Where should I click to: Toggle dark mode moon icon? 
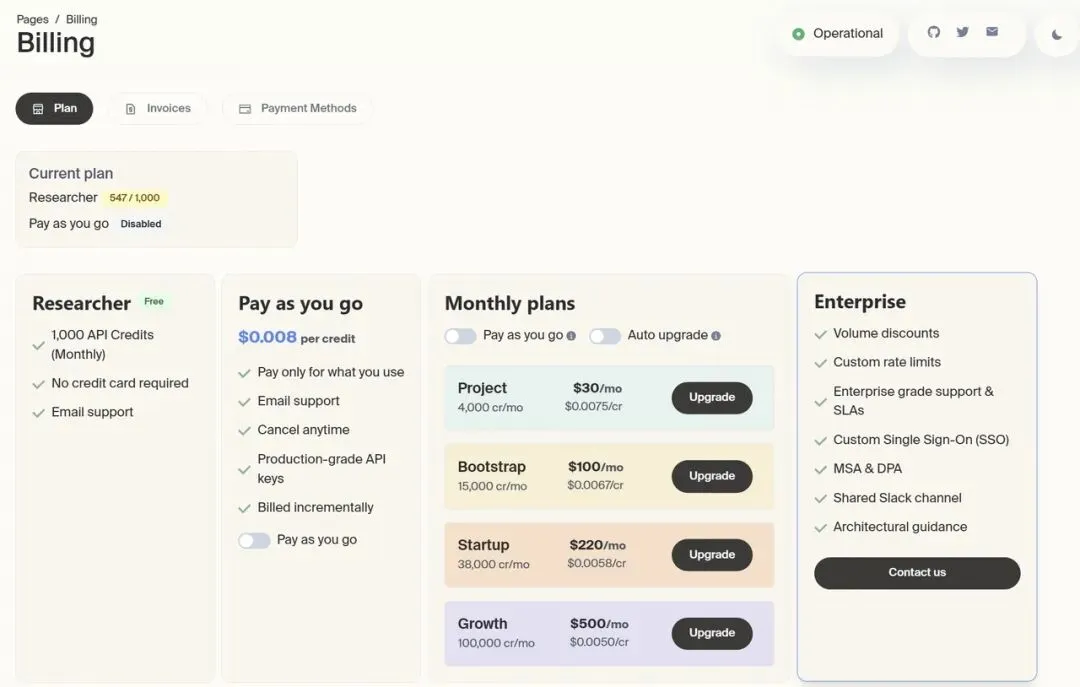click(1057, 34)
